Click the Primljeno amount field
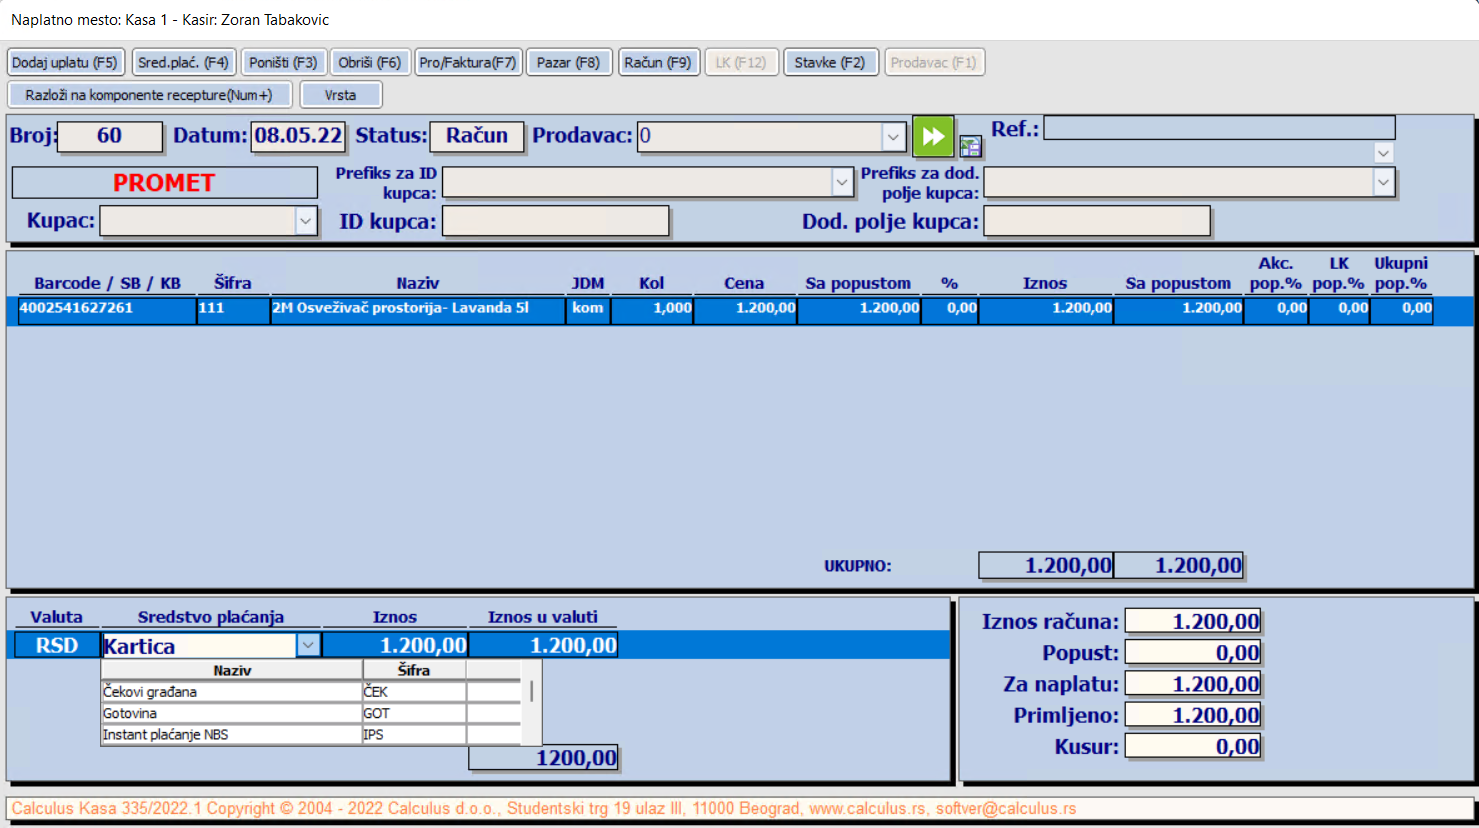This screenshot has height=828, width=1479. [x=1193, y=715]
